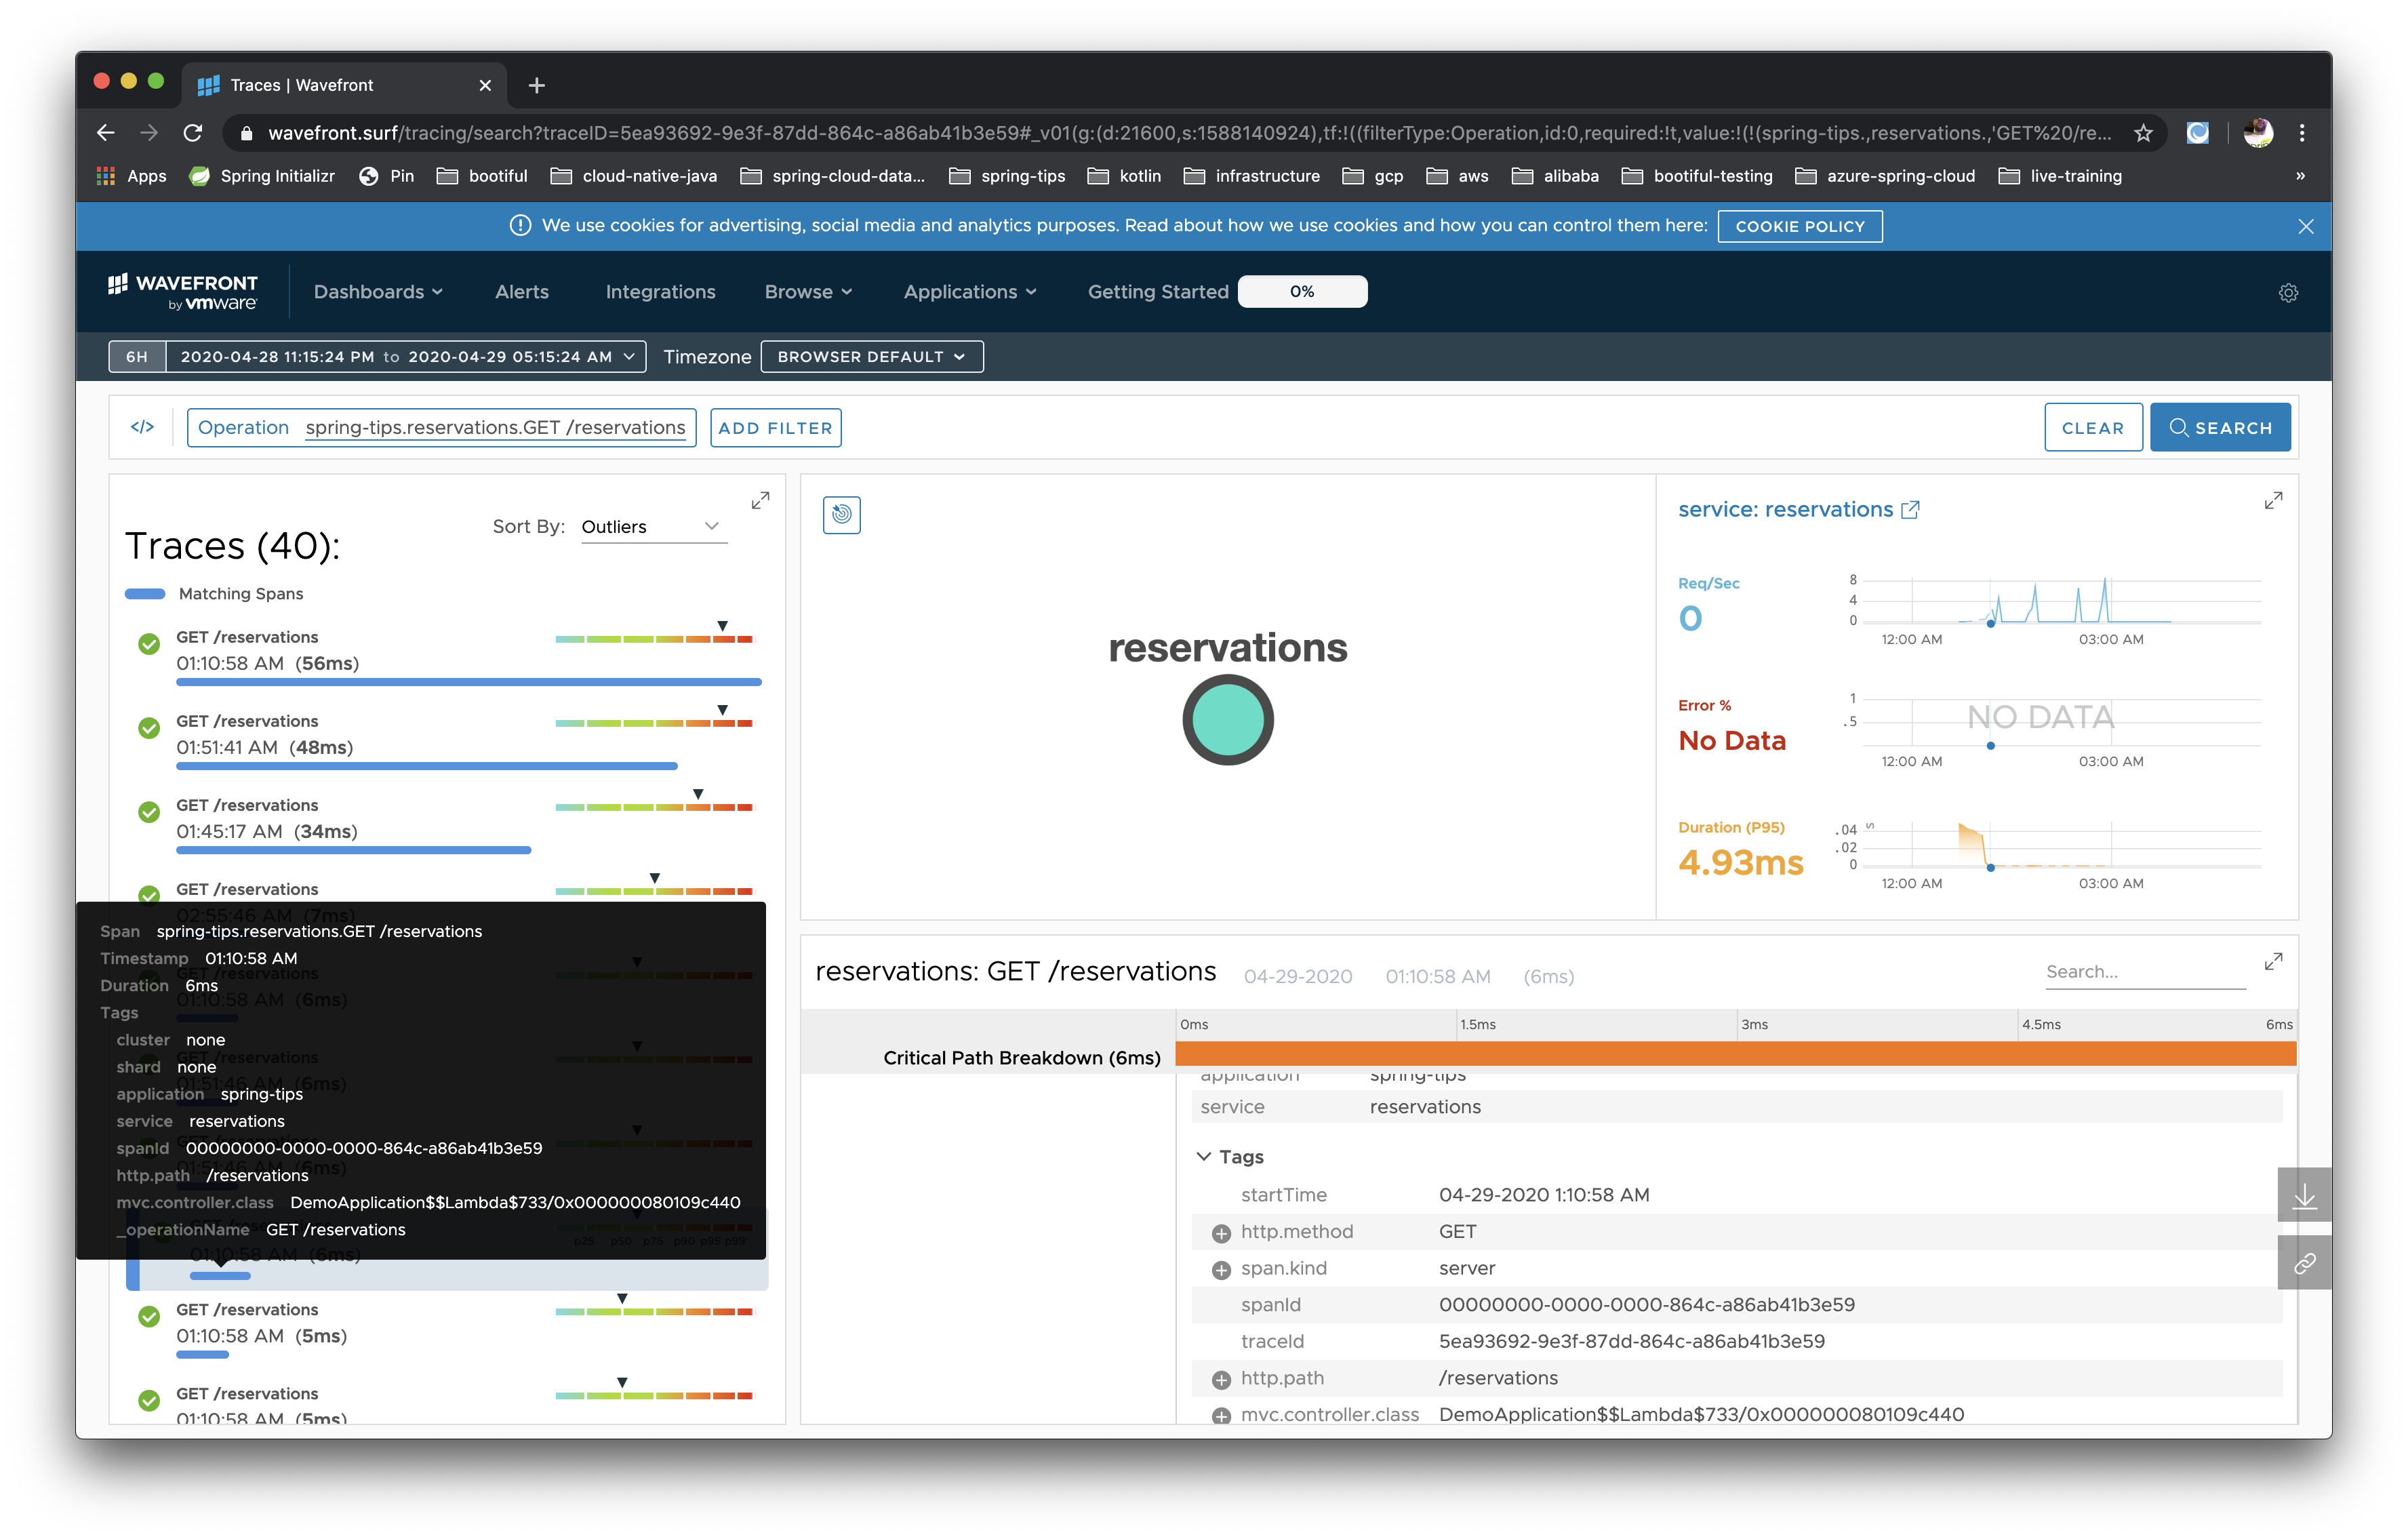Open the Alerts page
The image size is (2408, 1539).
click(x=521, y=292)
